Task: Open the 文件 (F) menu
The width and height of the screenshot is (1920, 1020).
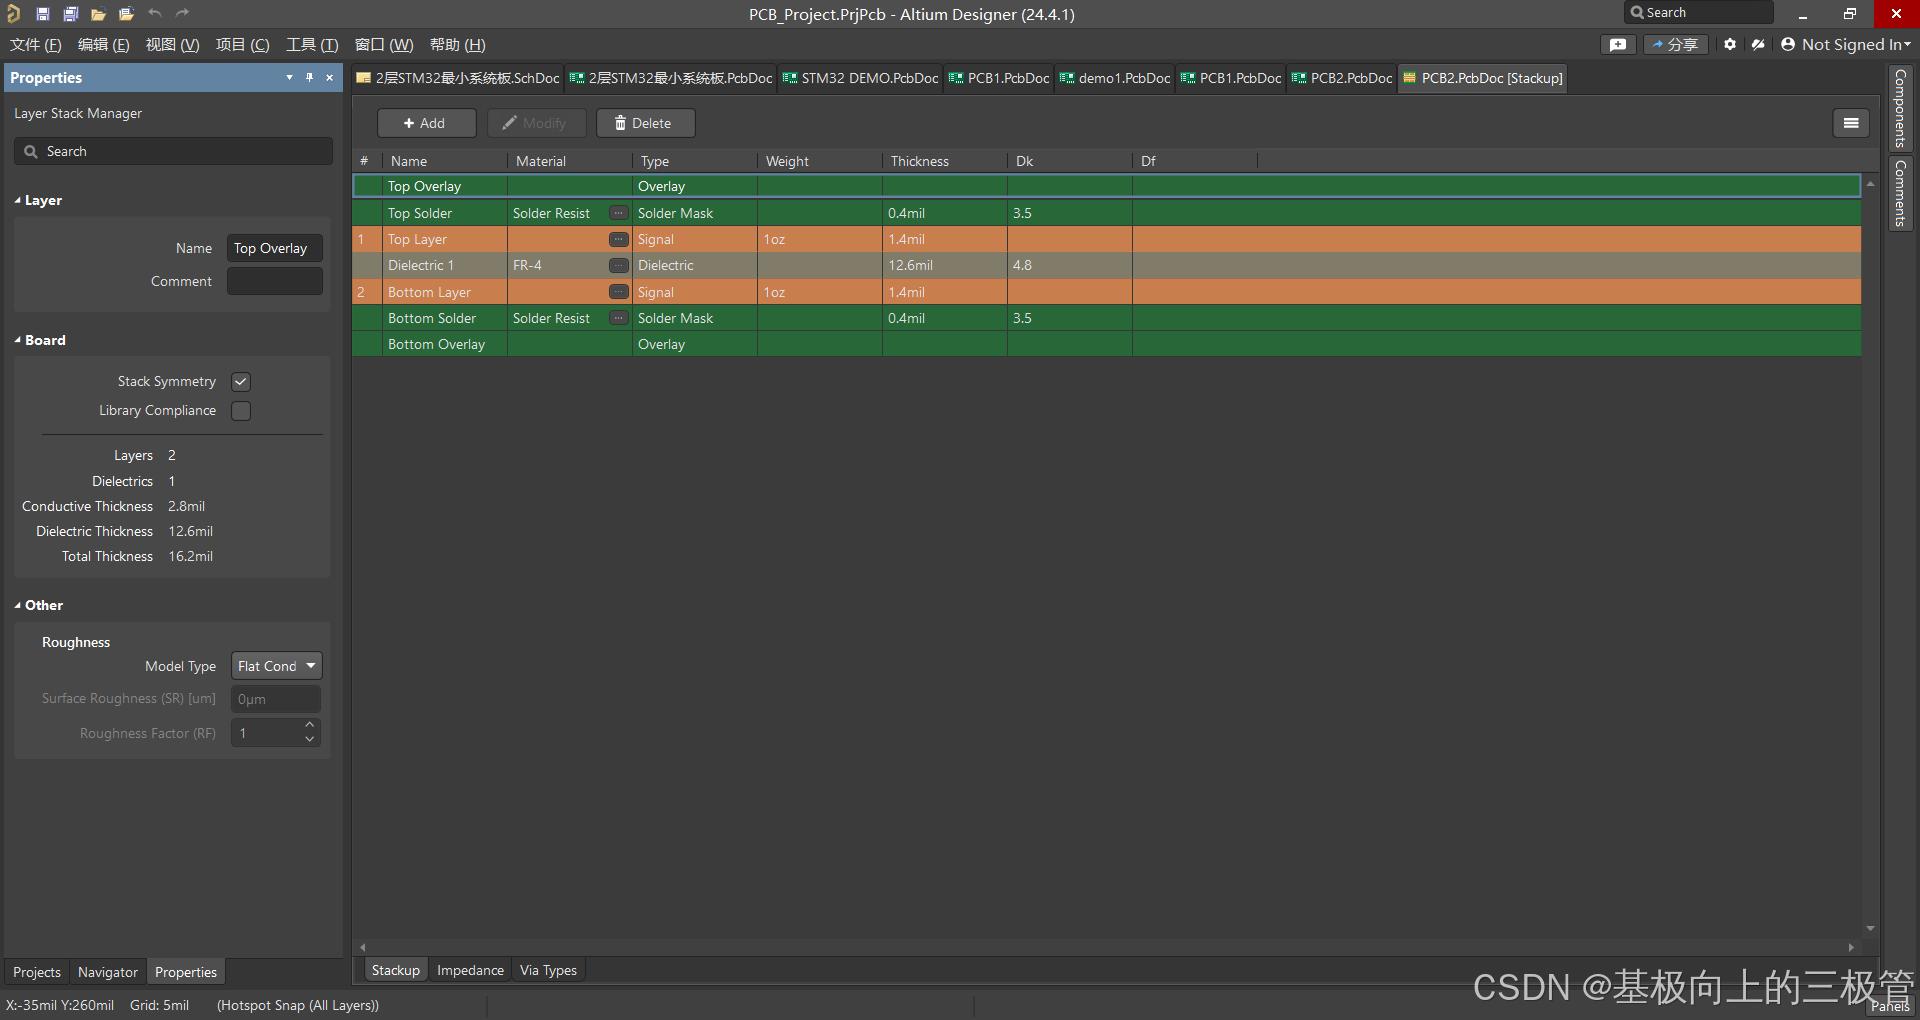Action: tap(36, 44)
